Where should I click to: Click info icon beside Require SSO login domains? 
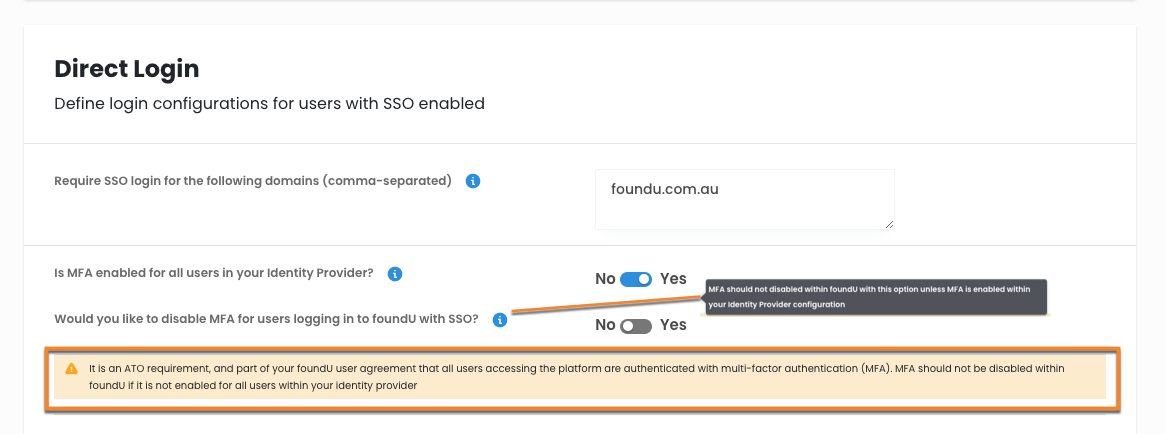[x=474, y=181]
